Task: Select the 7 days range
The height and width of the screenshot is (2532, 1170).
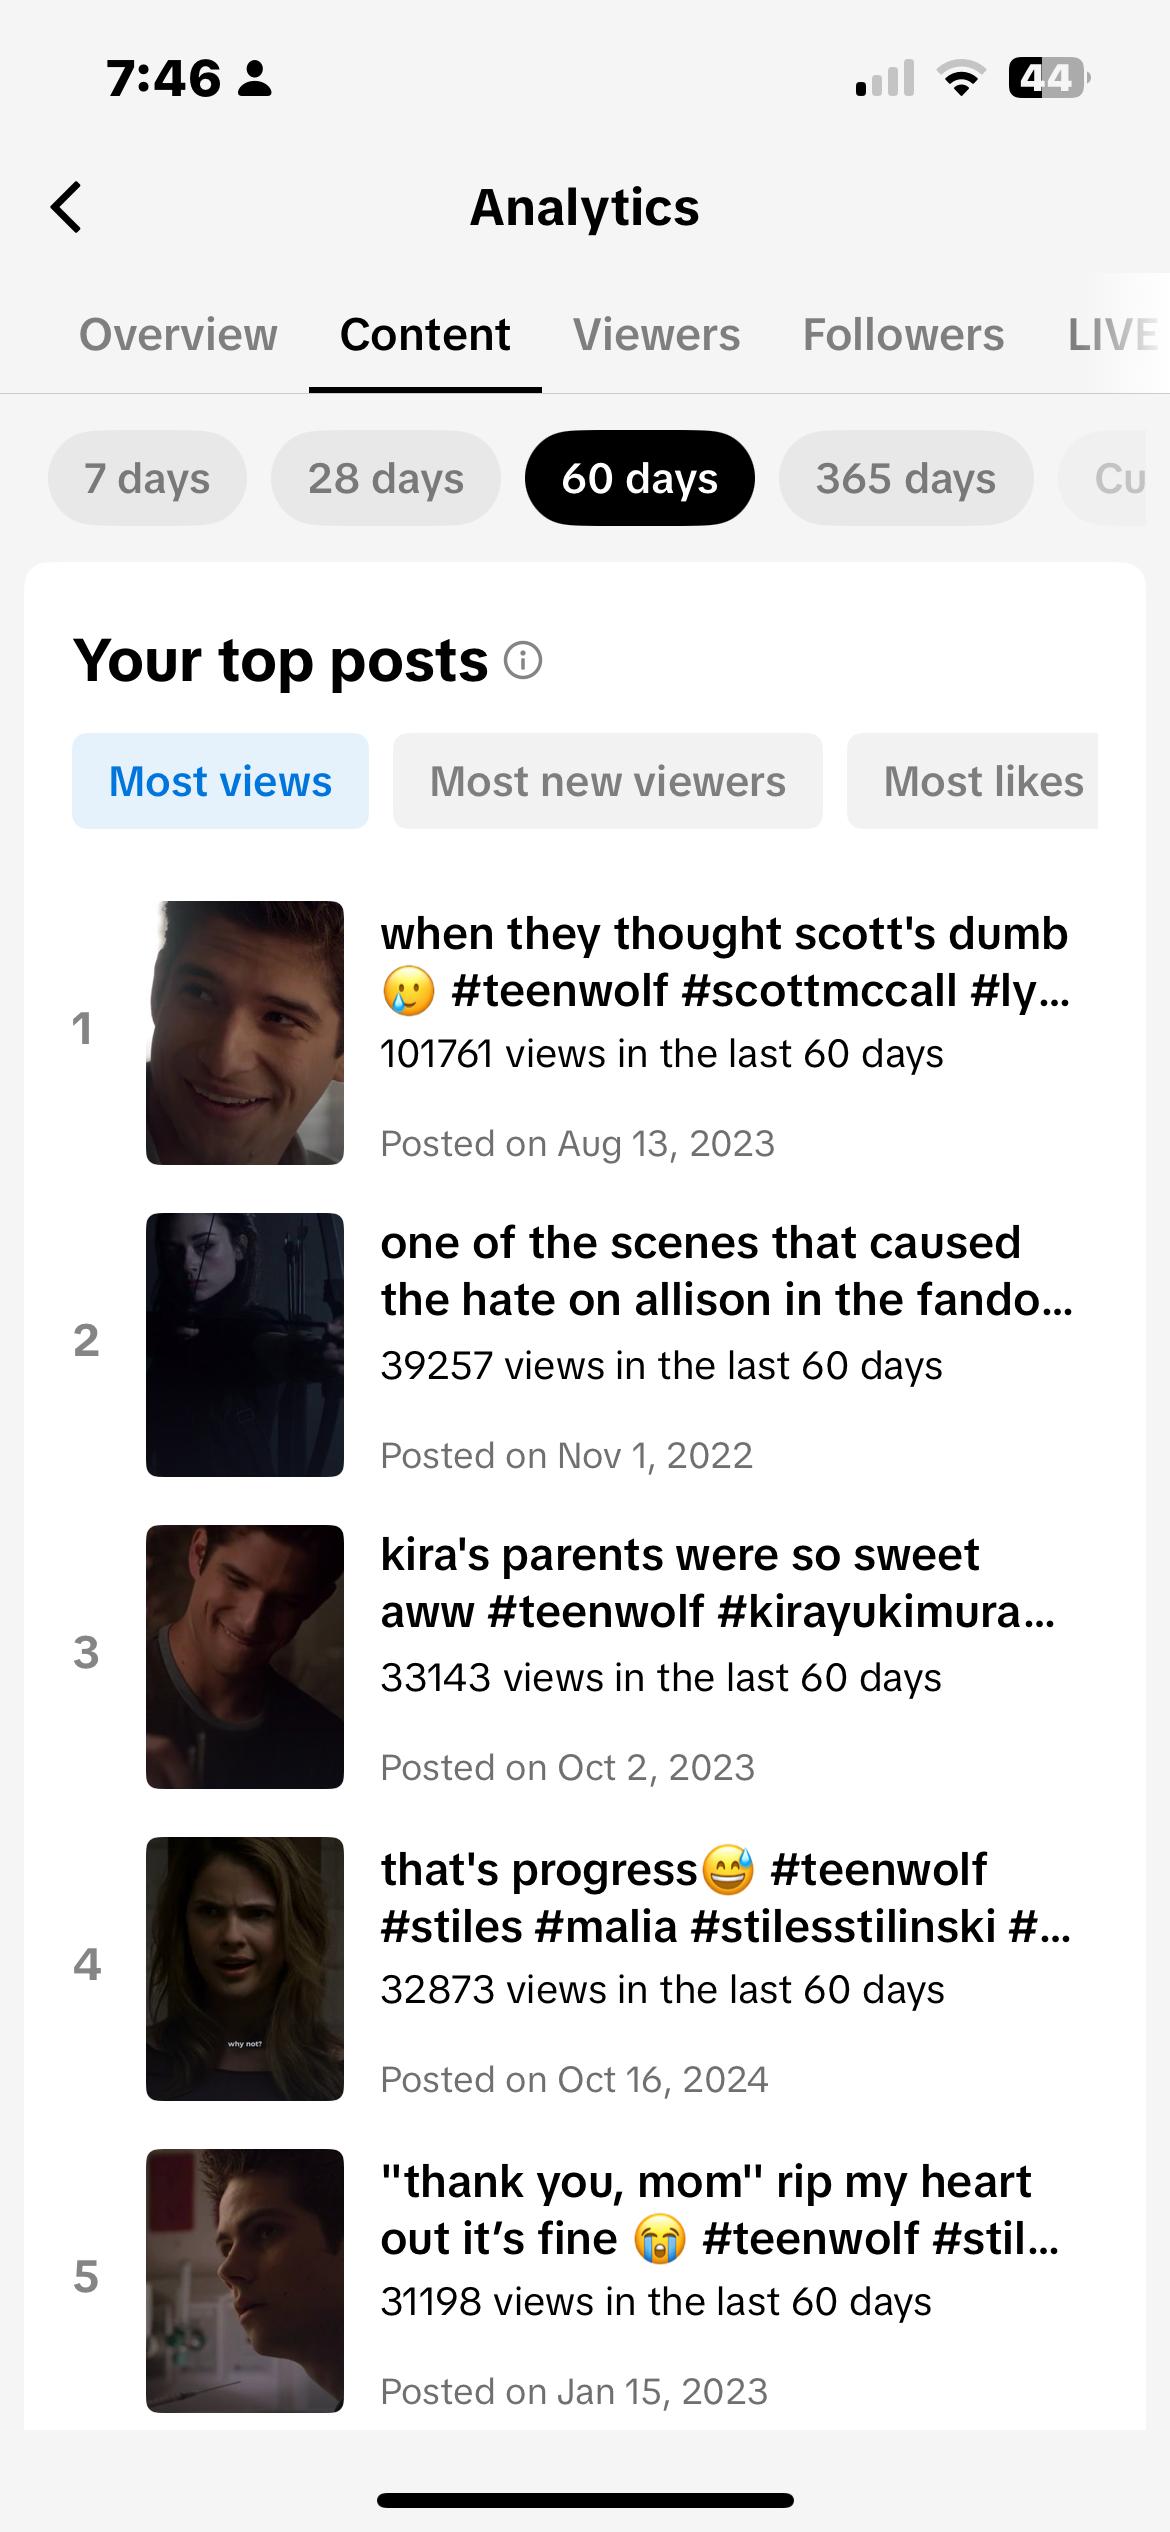Action: pos(147,478)
